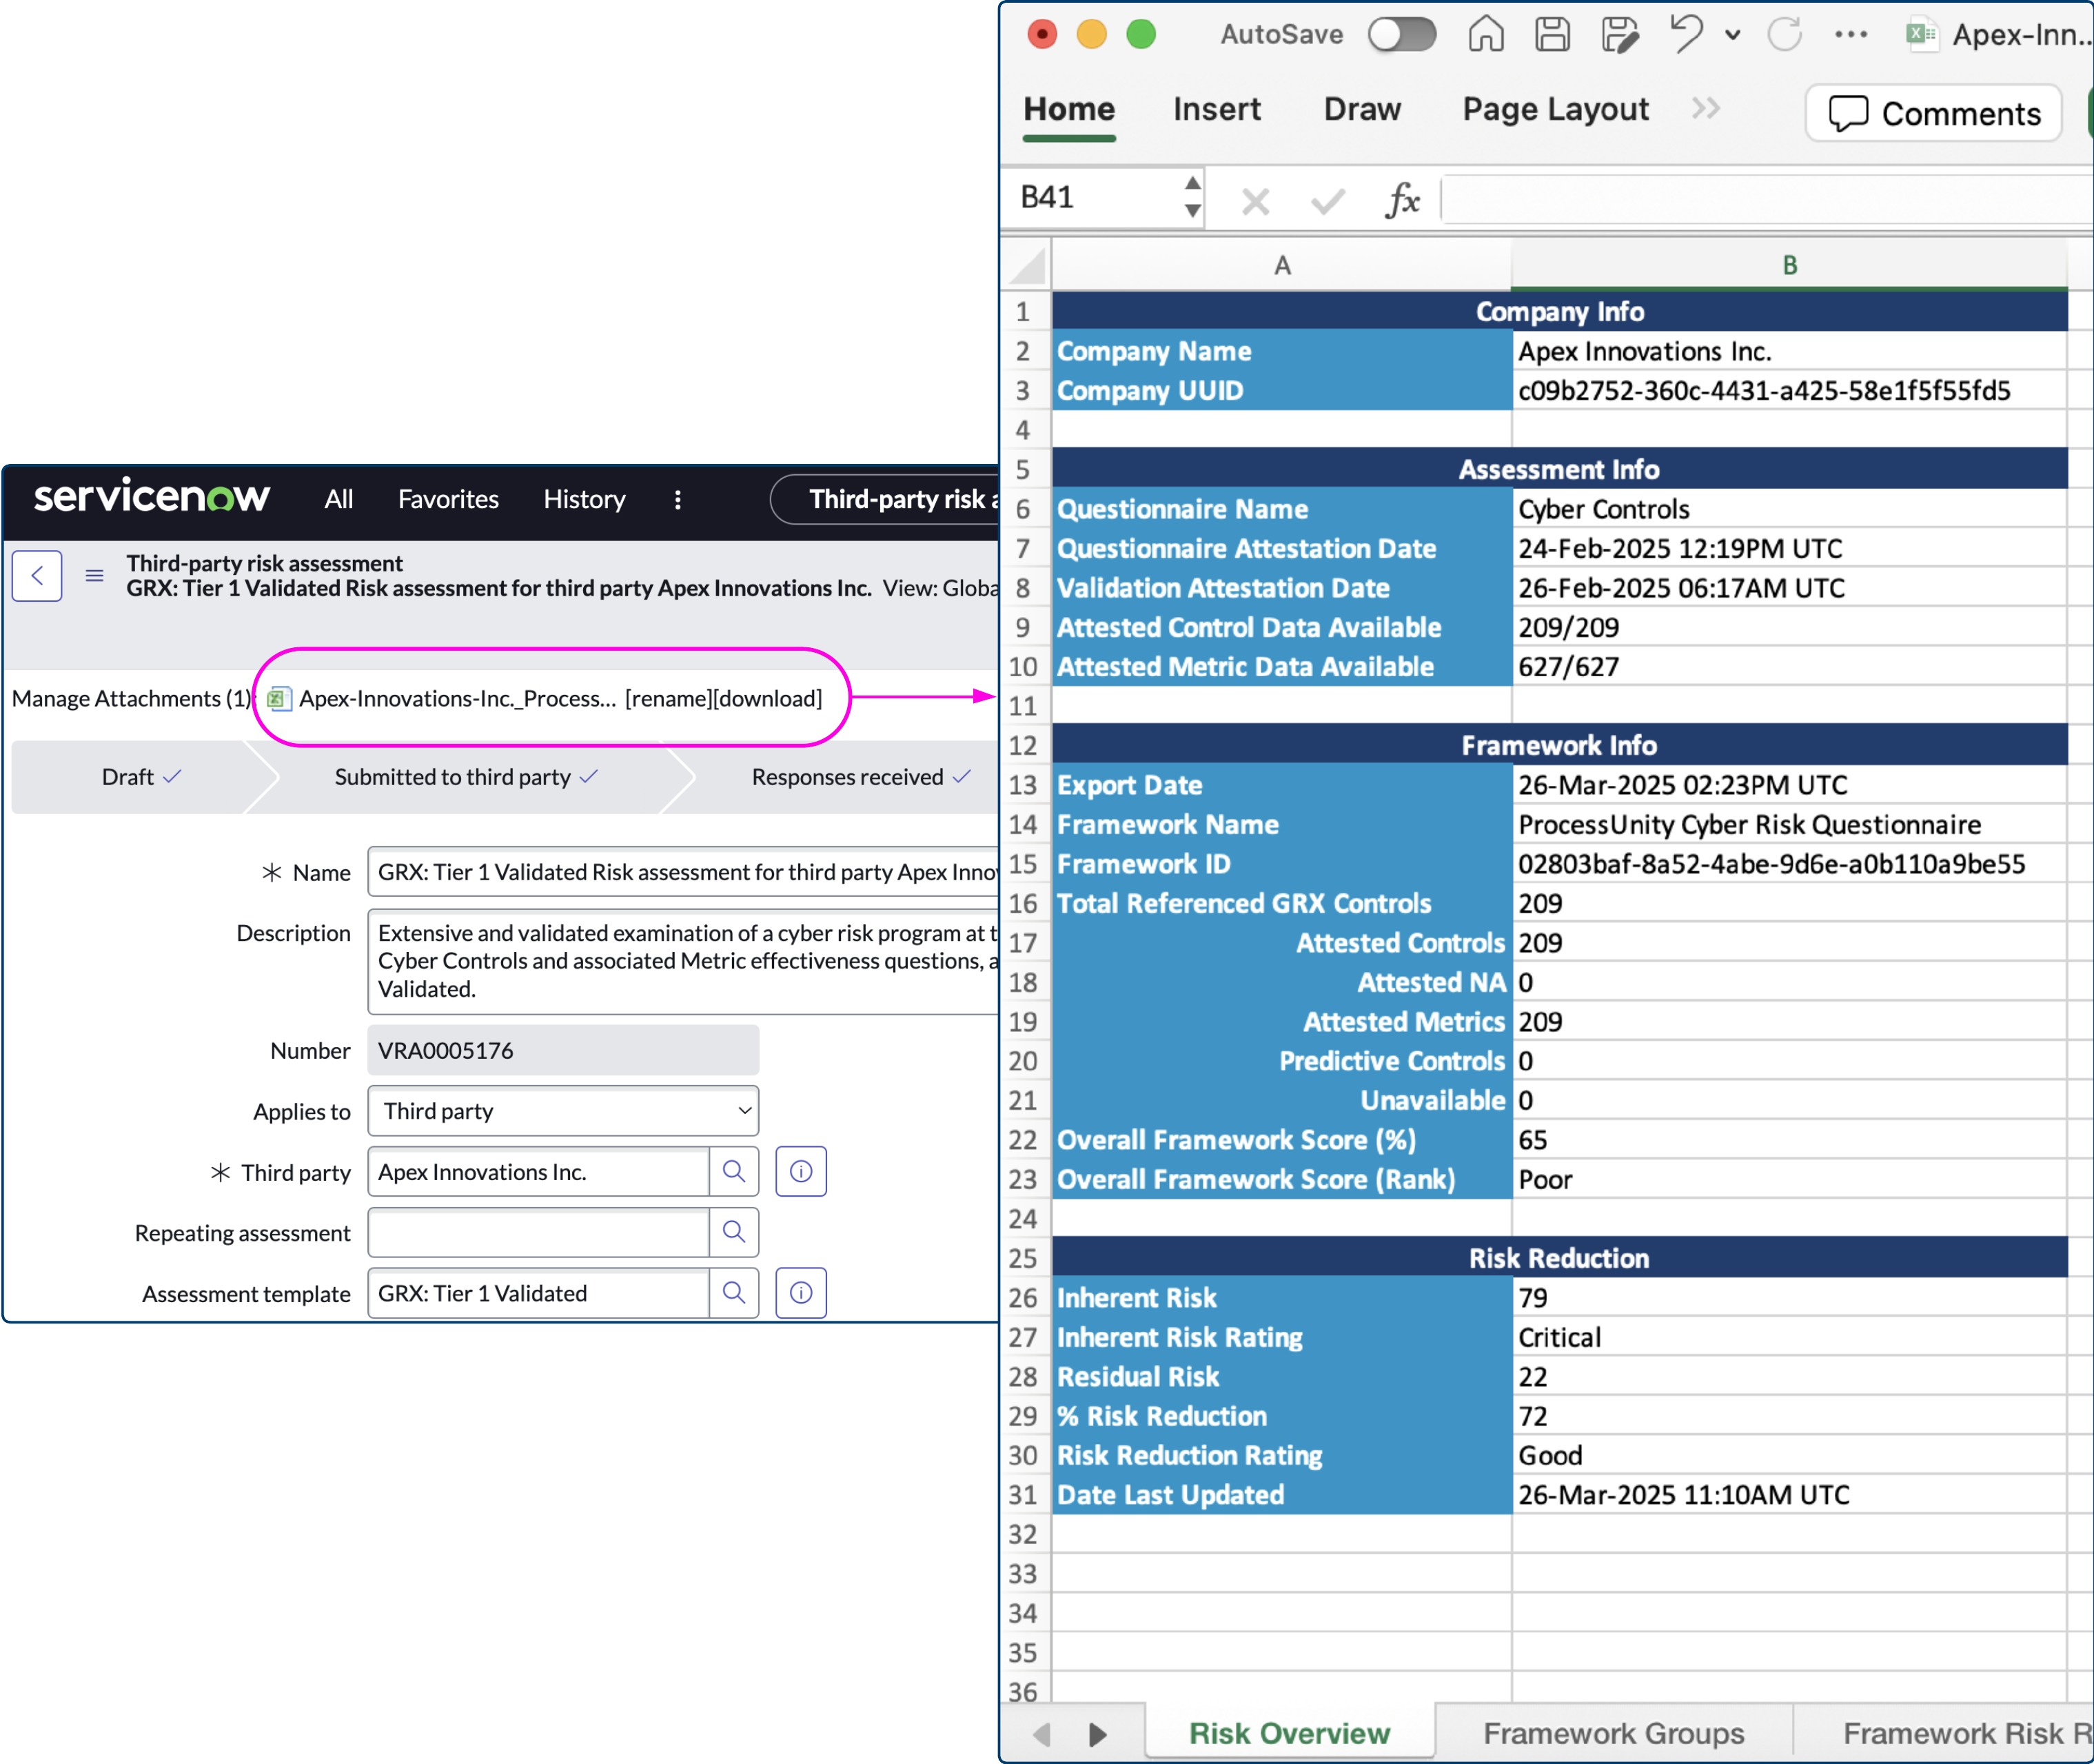
Task: Click the Name input field
Action: point(684,872)
